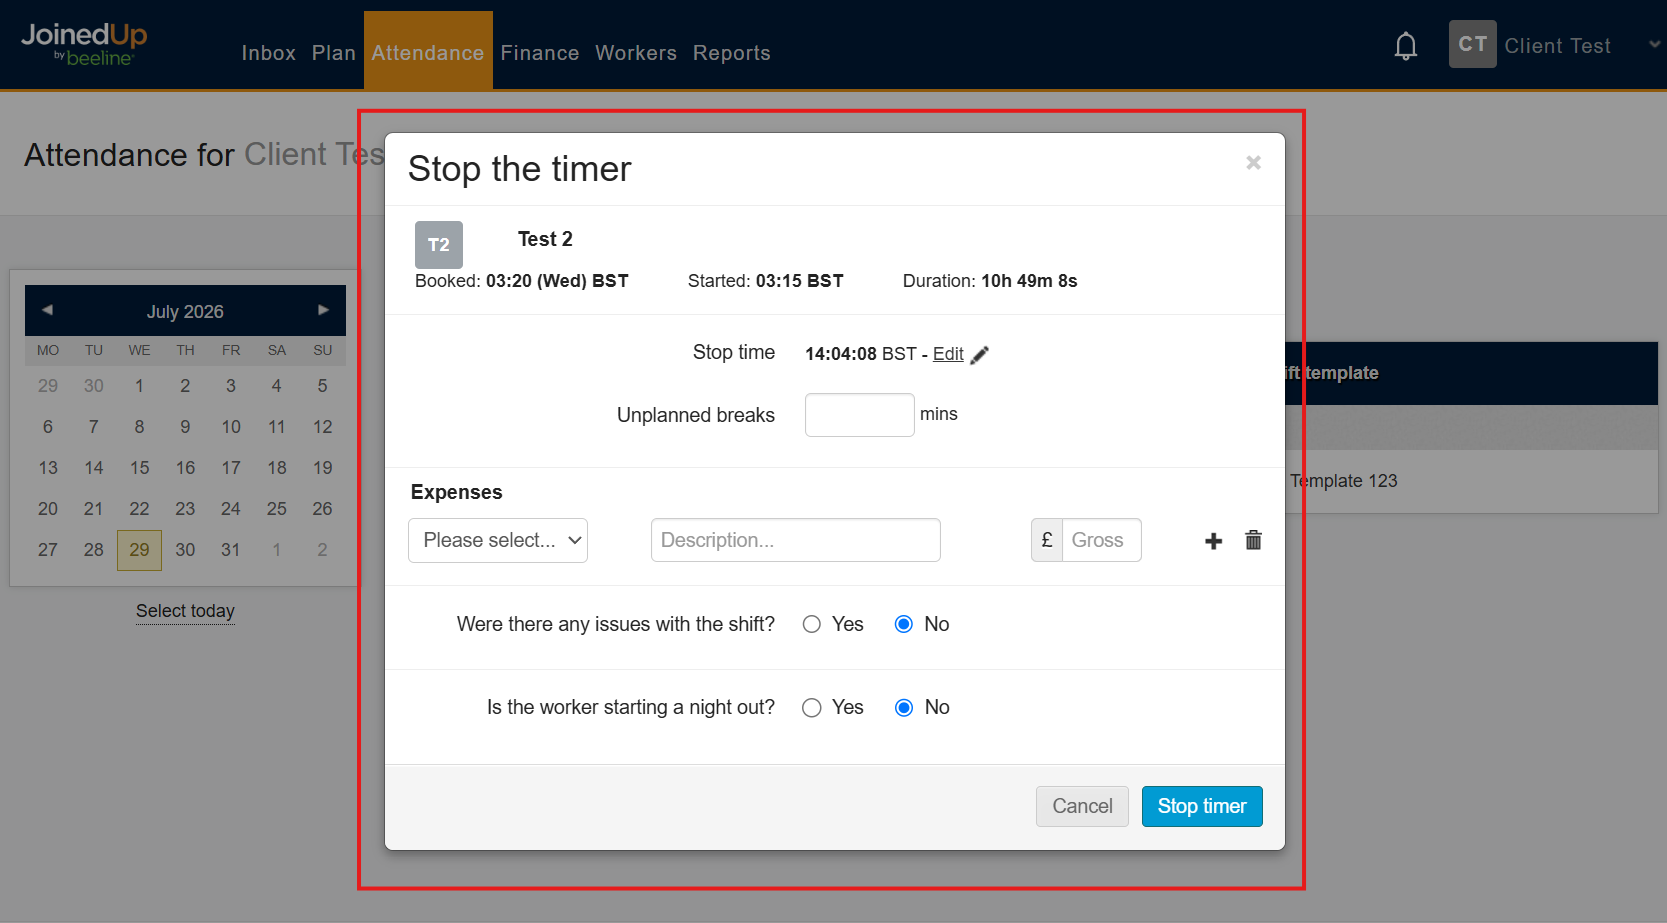Click the Cancel button

pos(1082,806)
